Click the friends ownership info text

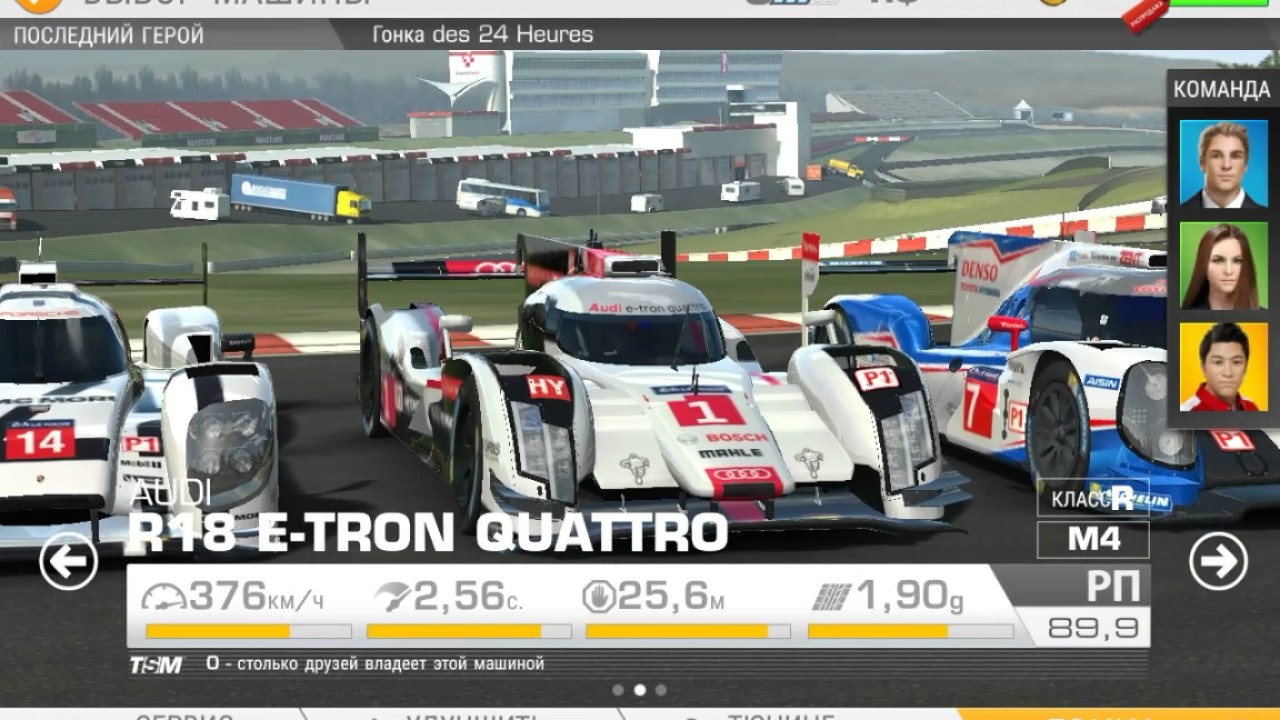coord(375,664)
